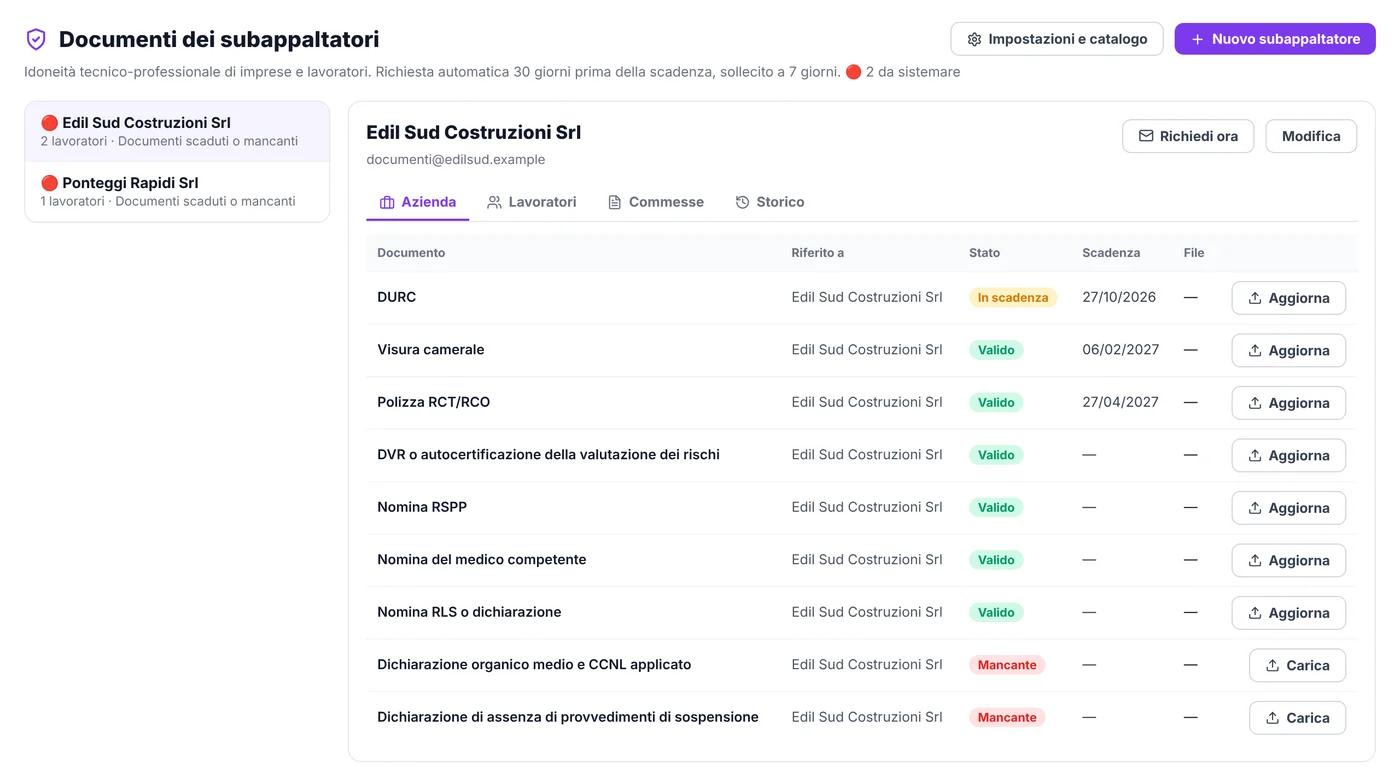
Task: Open the Lavoratori tab
Action: (532, 202)
